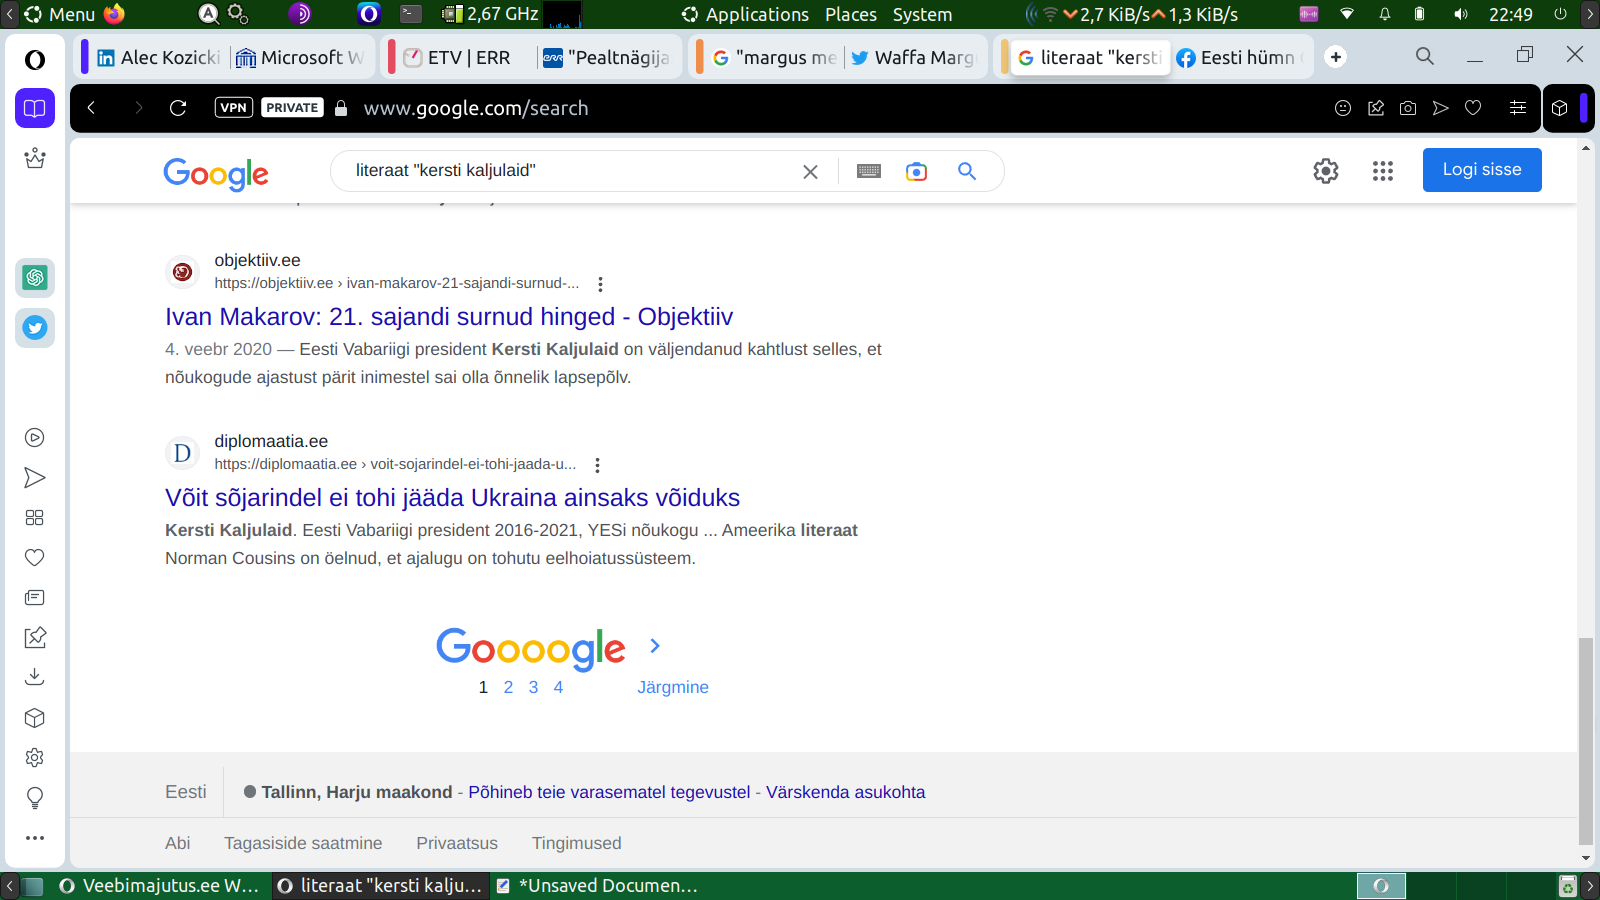Screen dimensions: 1600x900
Task: Open search in tabs magnifier
Action: (x=1425, y=57)
